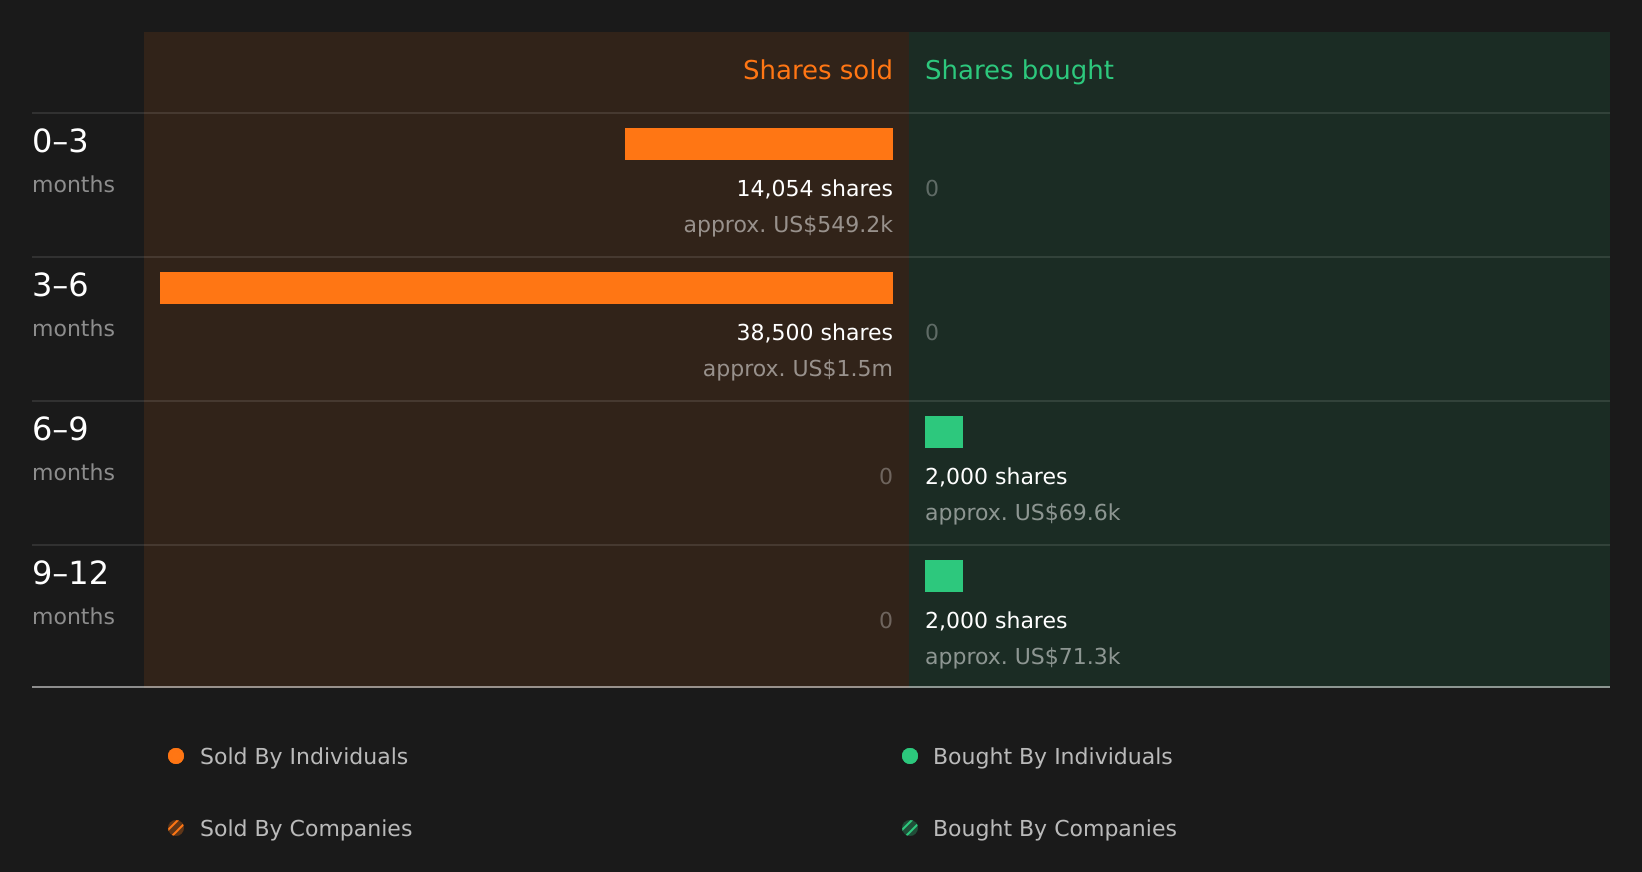Click the approx. US$69.6k amount

pyautogui.click(x=1022, y=512)
